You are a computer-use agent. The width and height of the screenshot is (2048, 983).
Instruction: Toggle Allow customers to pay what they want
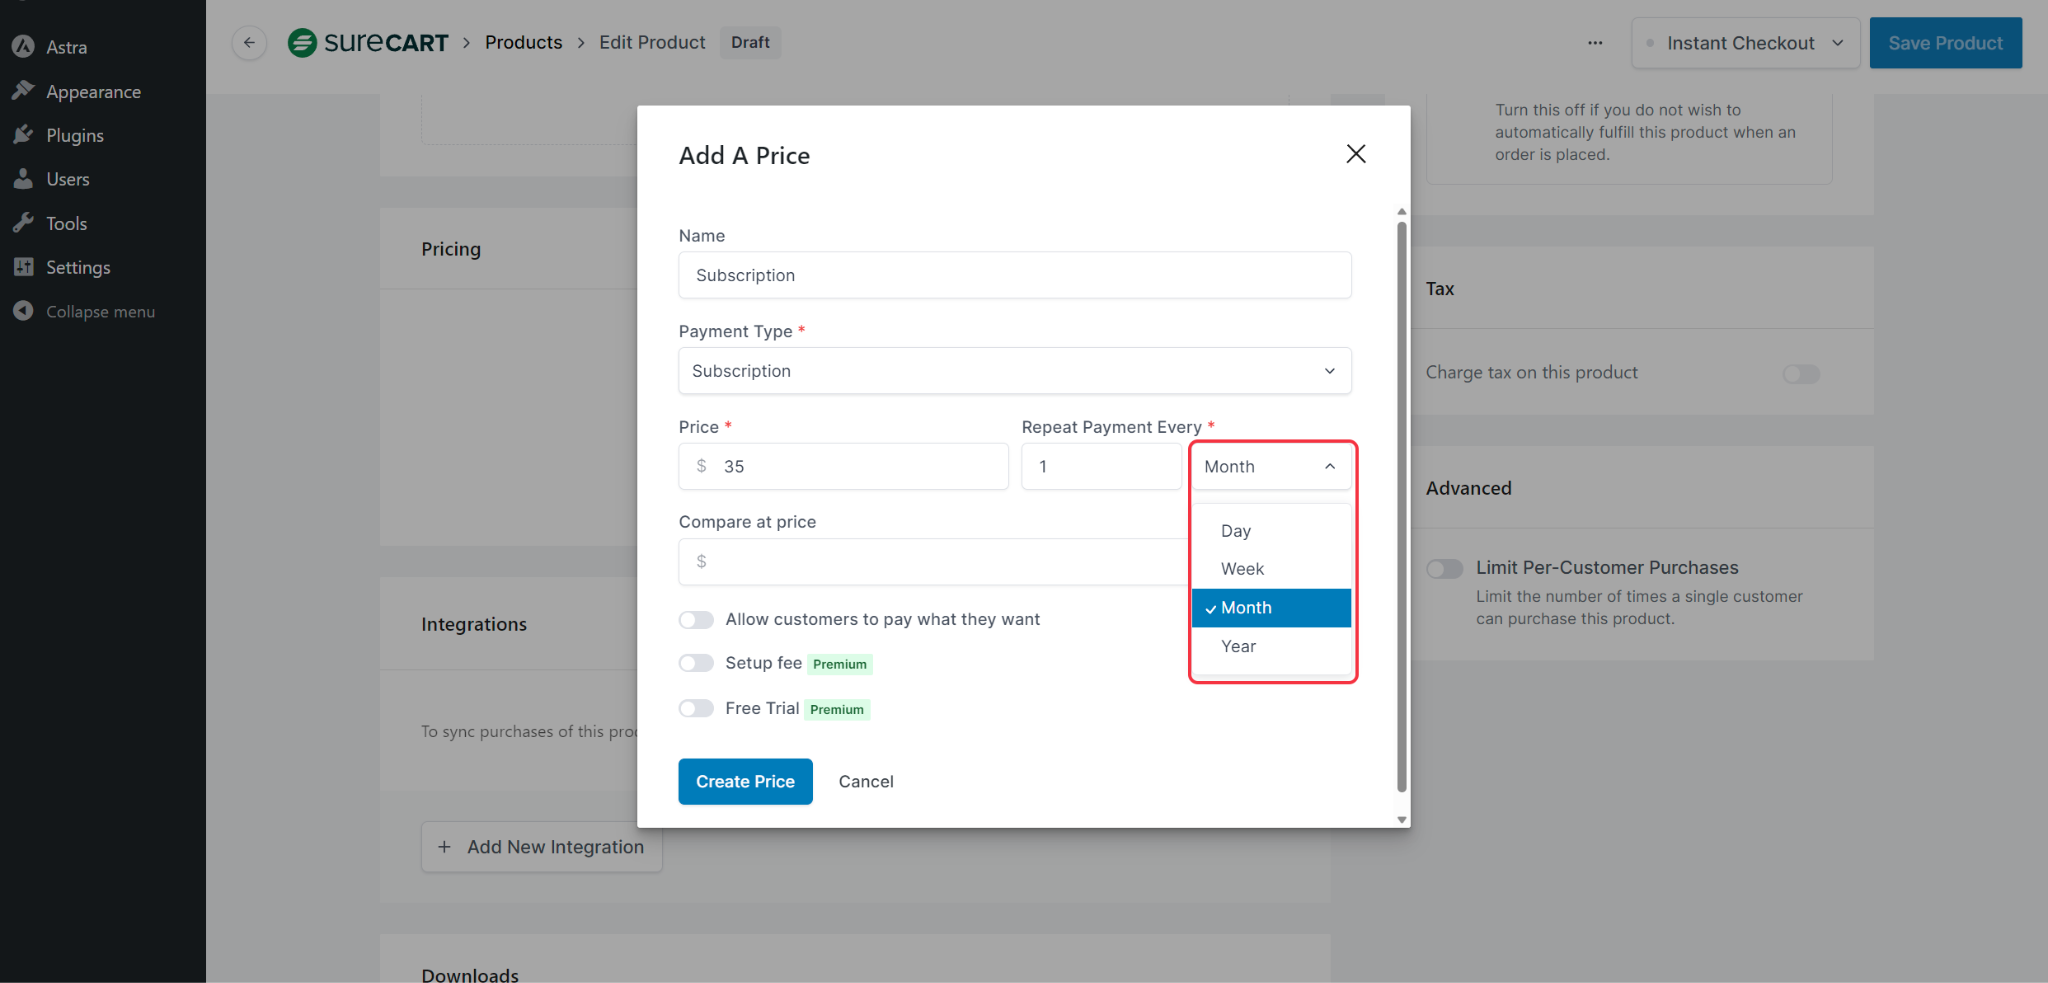click(x=696, y=620)
